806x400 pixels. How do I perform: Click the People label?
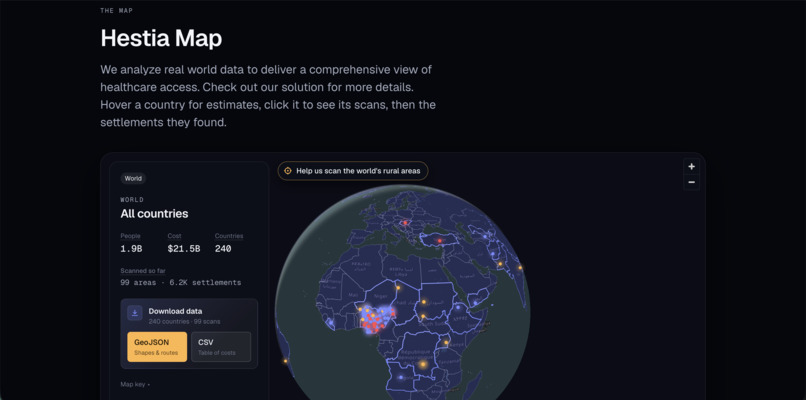[x=130, y=236]
